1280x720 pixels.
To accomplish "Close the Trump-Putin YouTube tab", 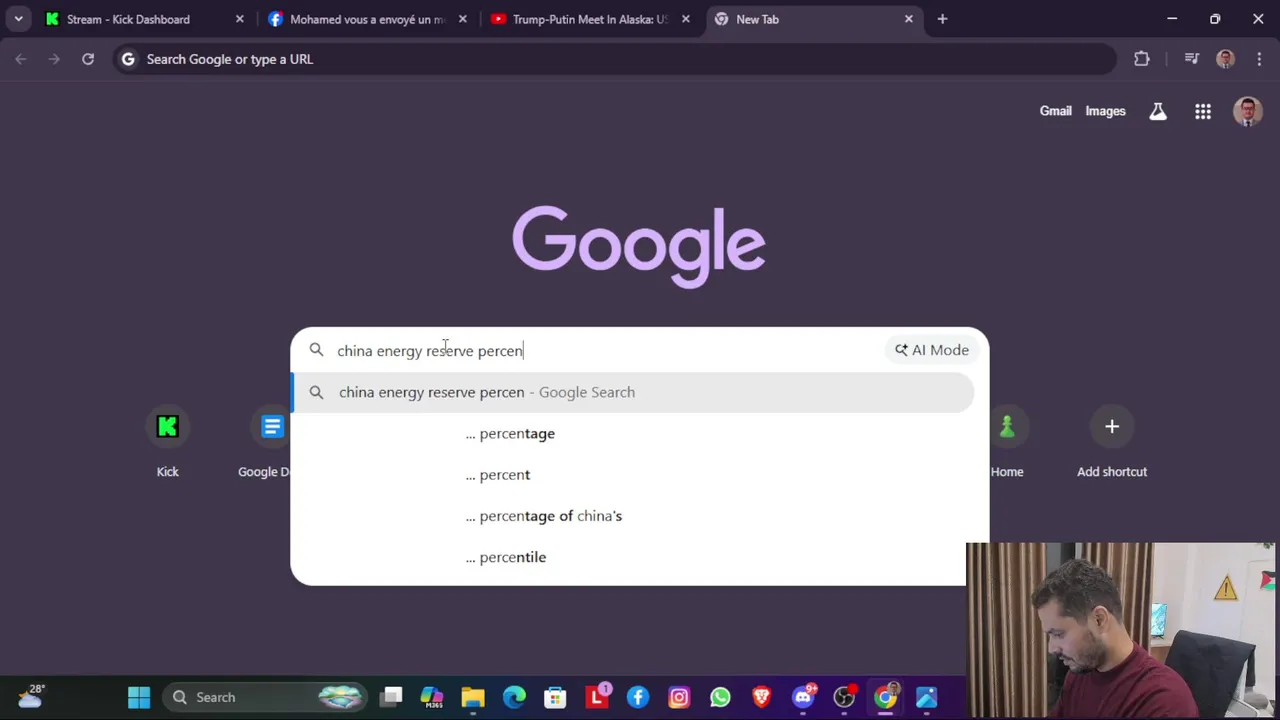I will click(685, 19).
